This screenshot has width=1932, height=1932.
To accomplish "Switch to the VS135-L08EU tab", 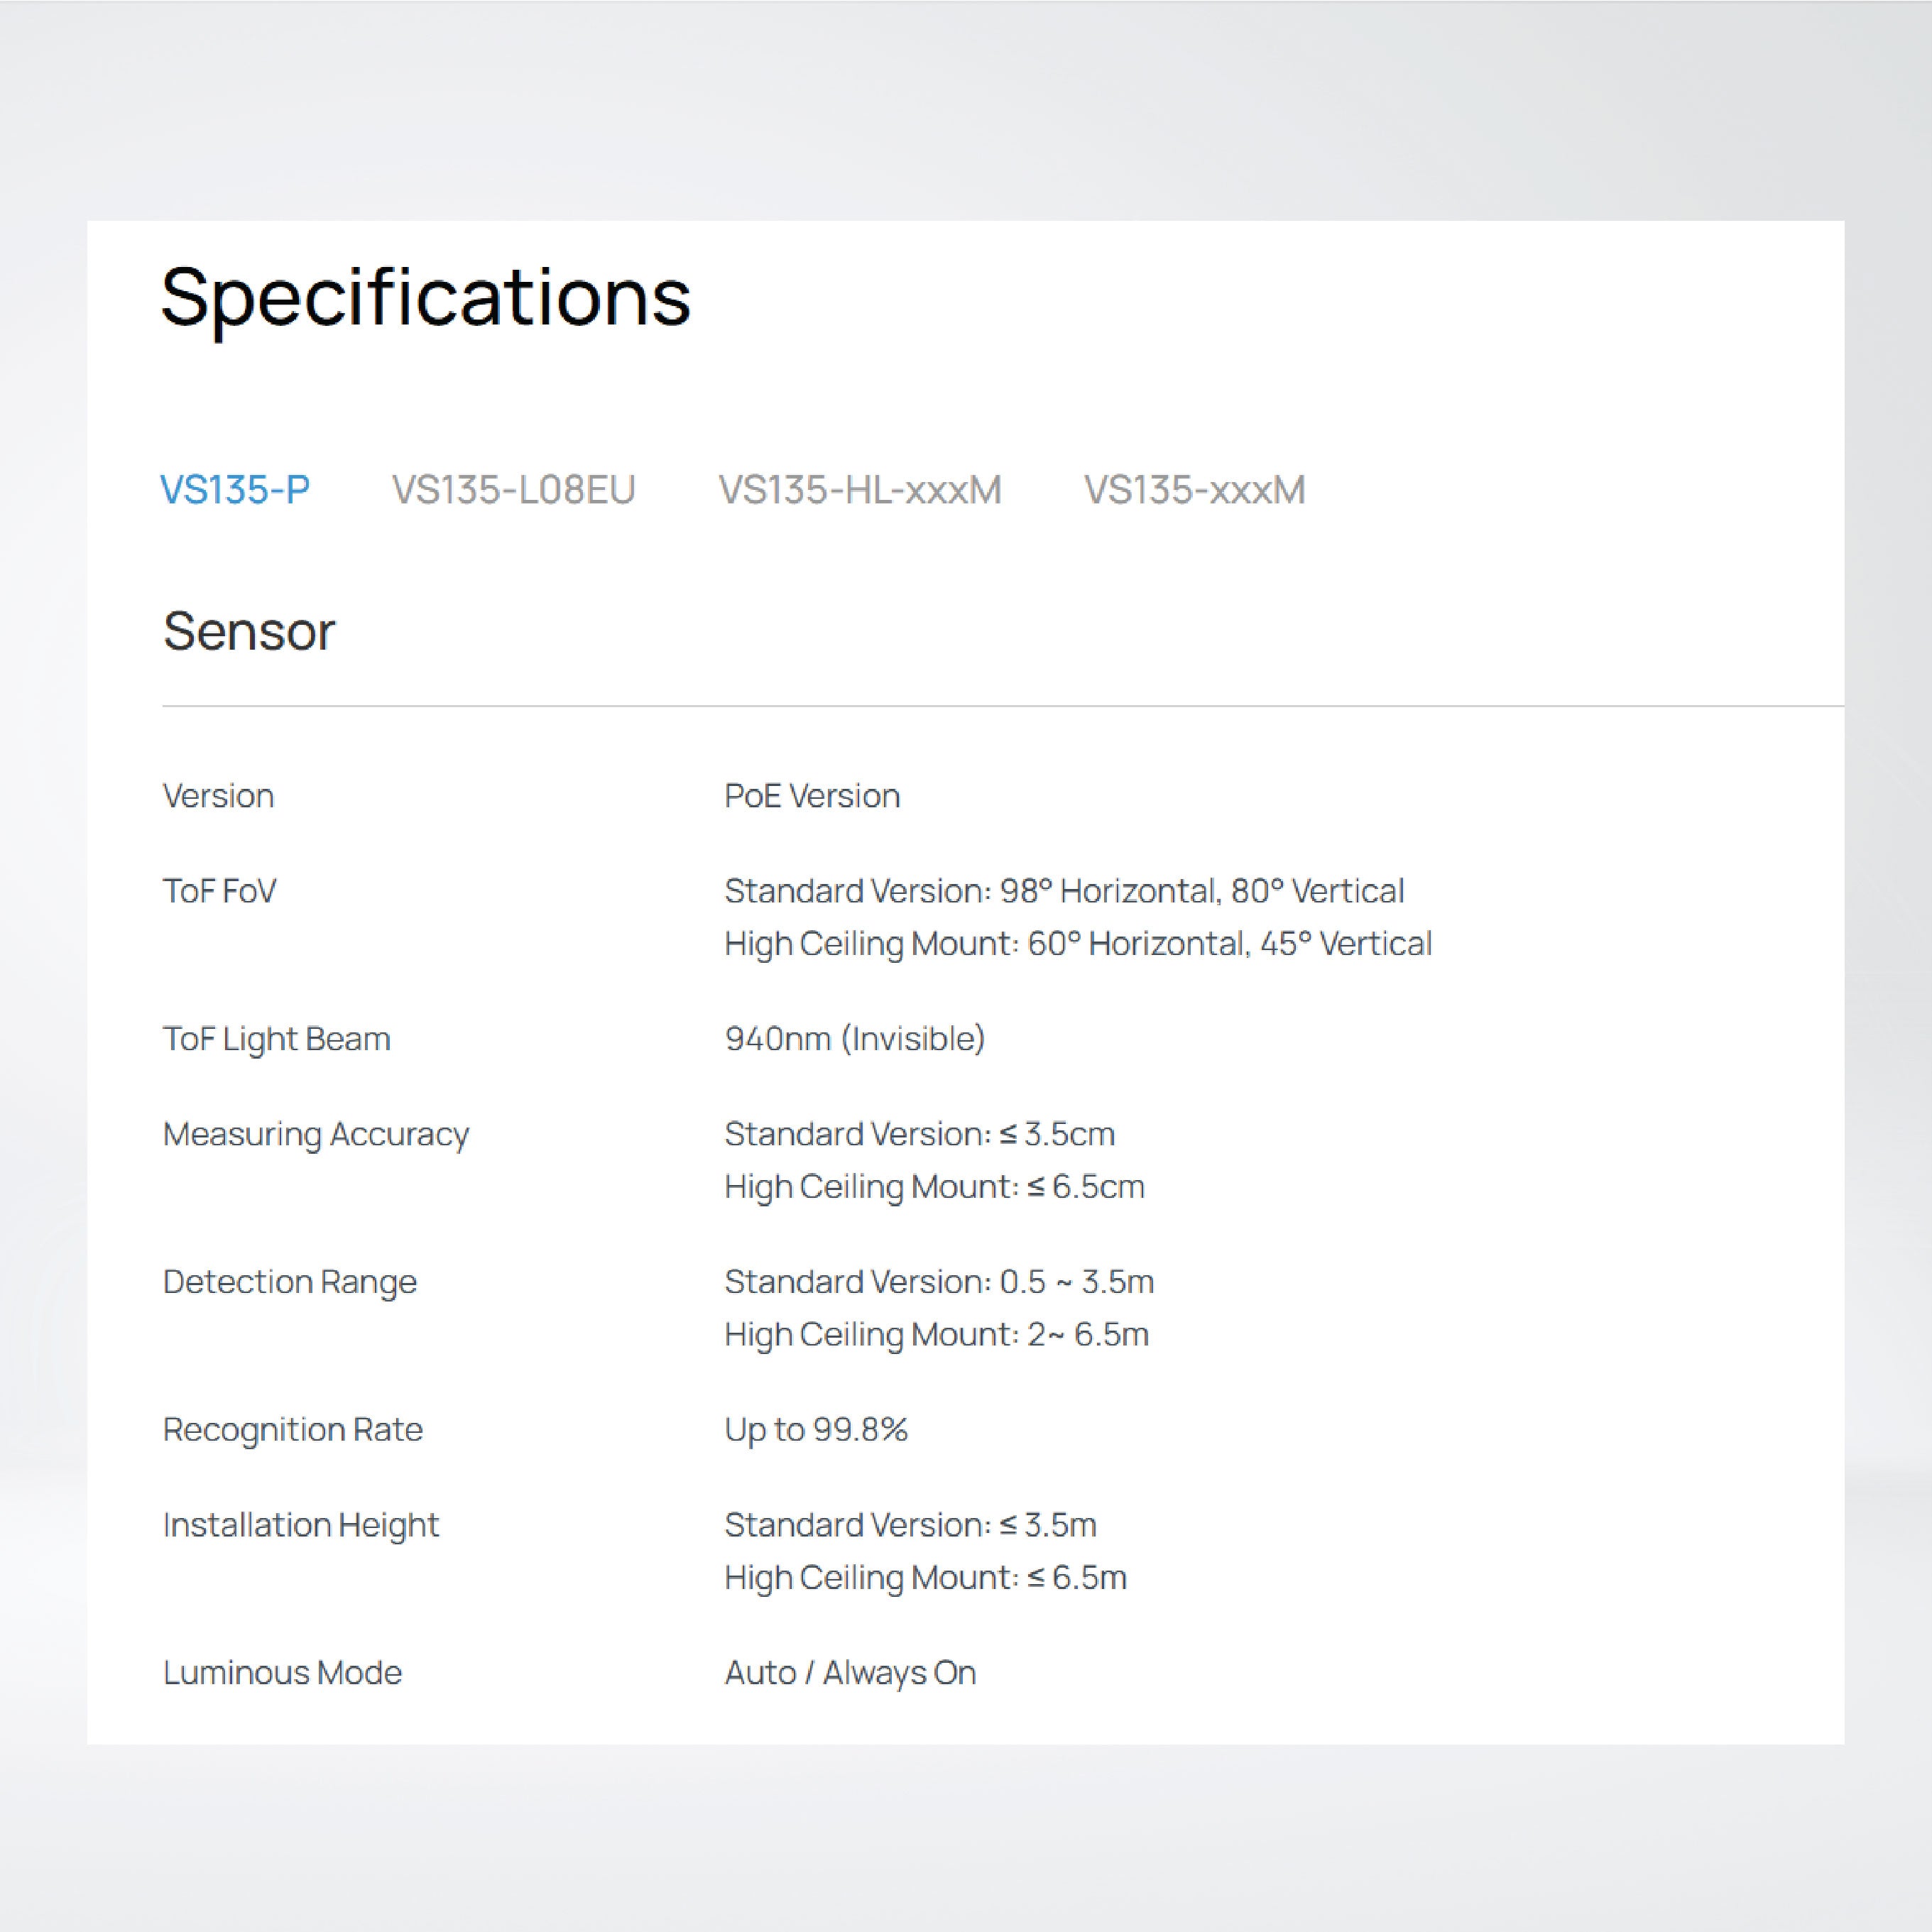I will click(513, 490).
